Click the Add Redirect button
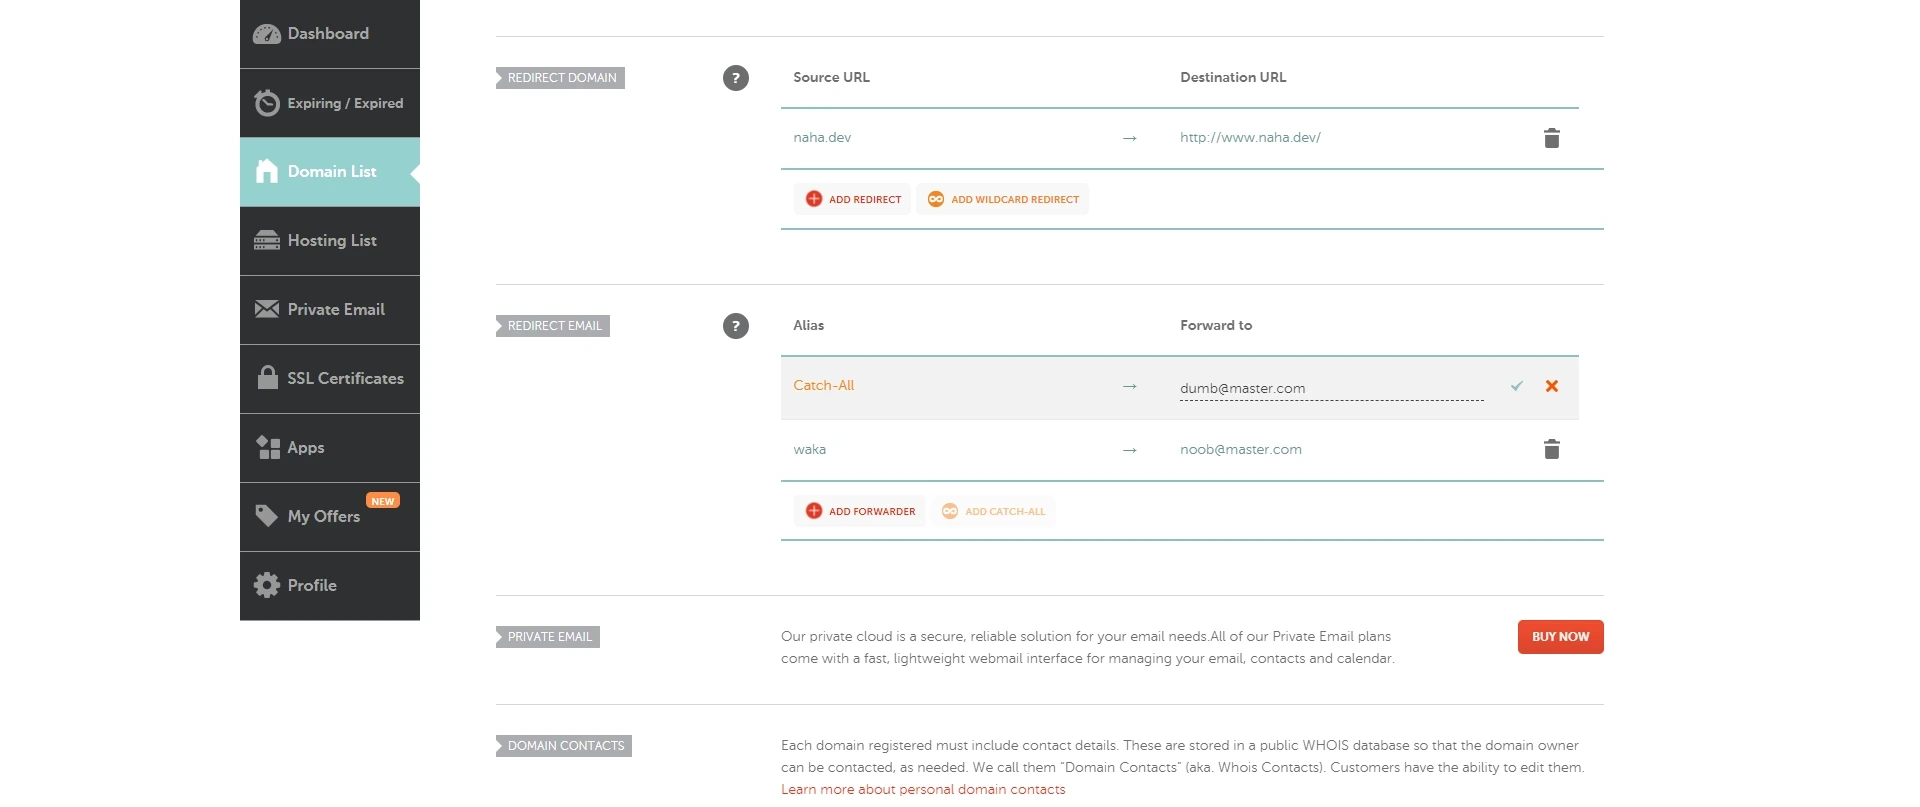 click(853, 199)
